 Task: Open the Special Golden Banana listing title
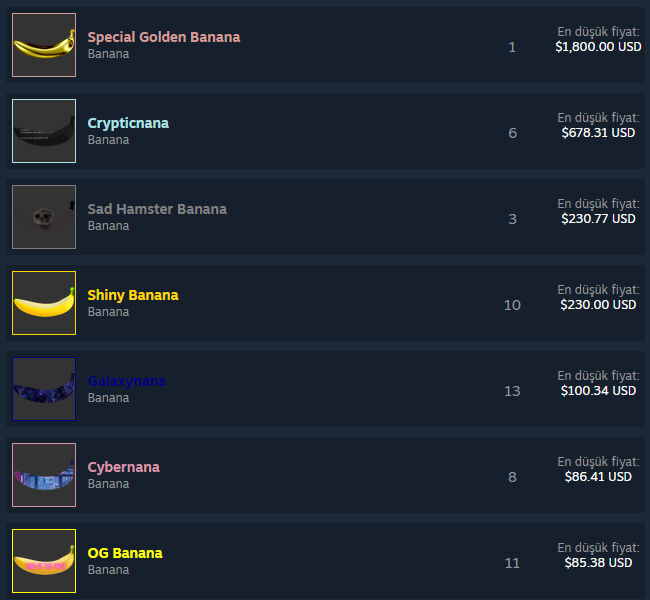pos(164,37)
